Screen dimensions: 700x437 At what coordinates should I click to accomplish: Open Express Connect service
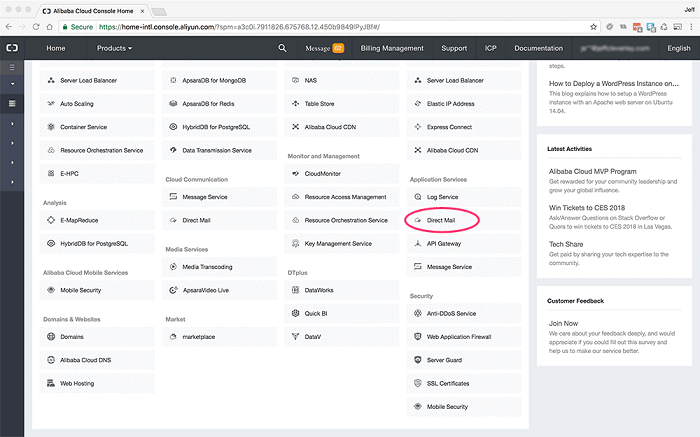(x=464, y=127)
